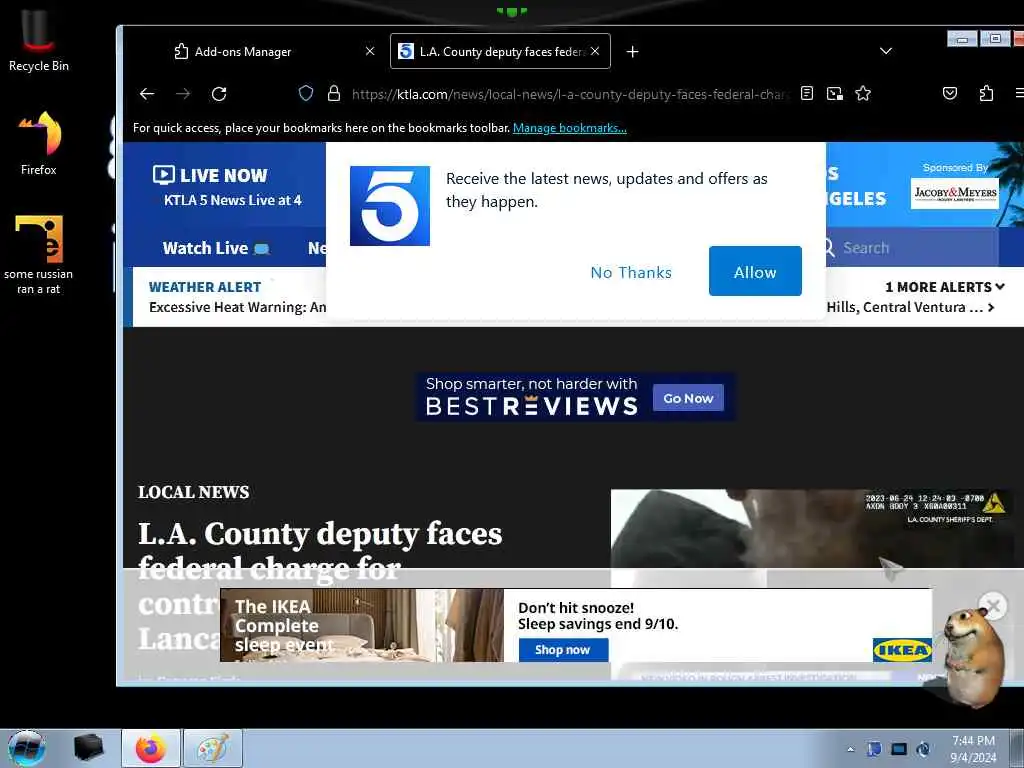
Task: Bookmark this page with the star icon
Action: (863, 93)
